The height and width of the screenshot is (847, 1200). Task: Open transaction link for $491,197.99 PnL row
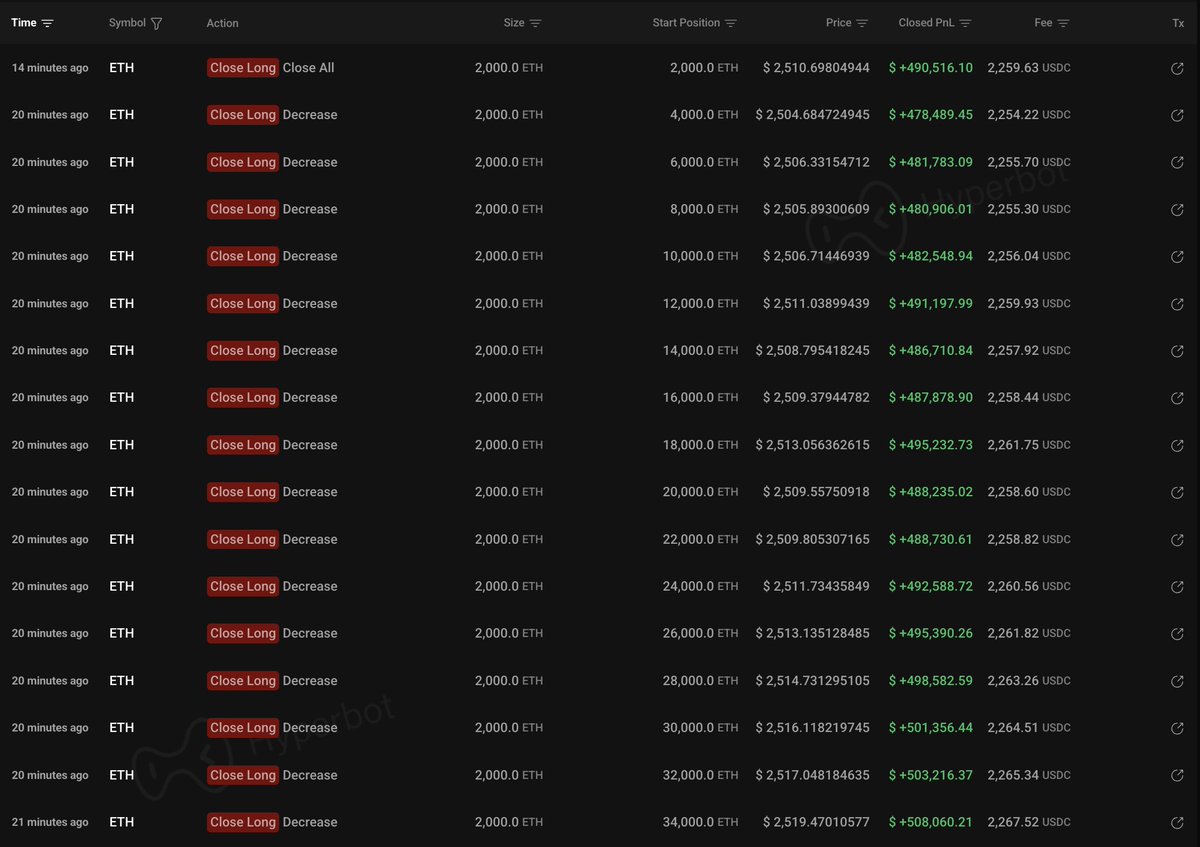pos(1177,304)
